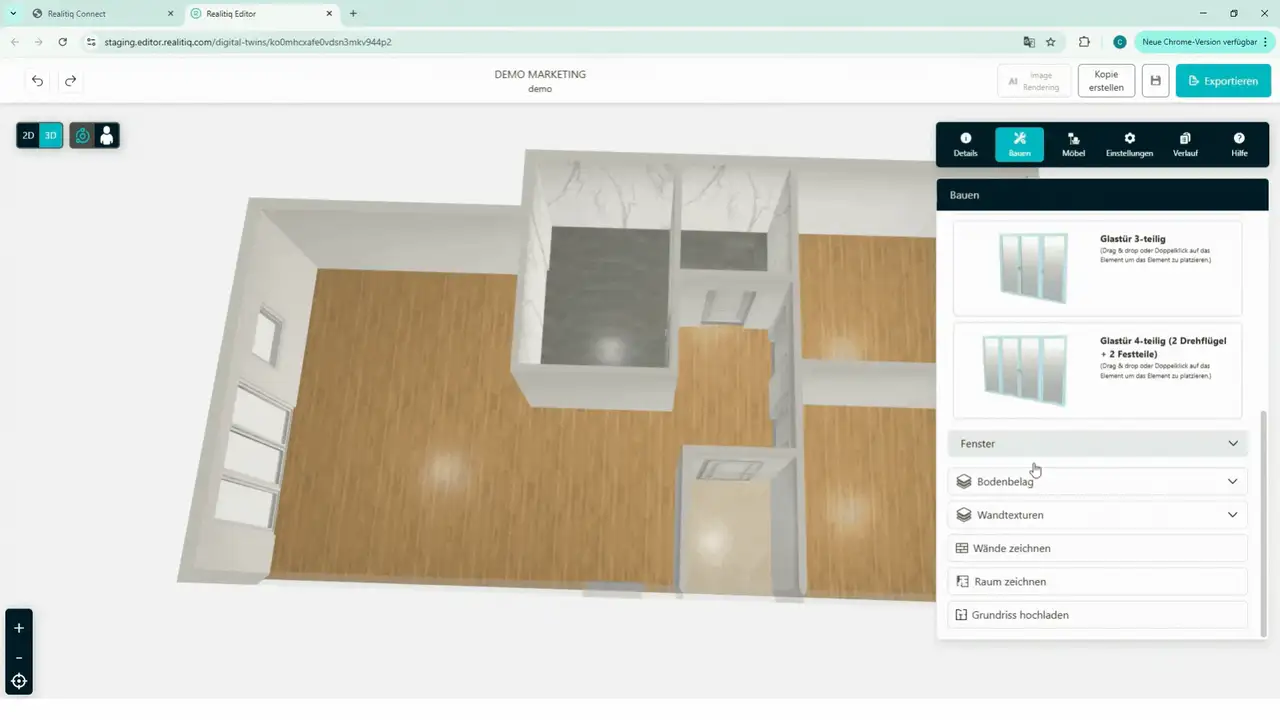Click the browser back arrow

[15, 42]
